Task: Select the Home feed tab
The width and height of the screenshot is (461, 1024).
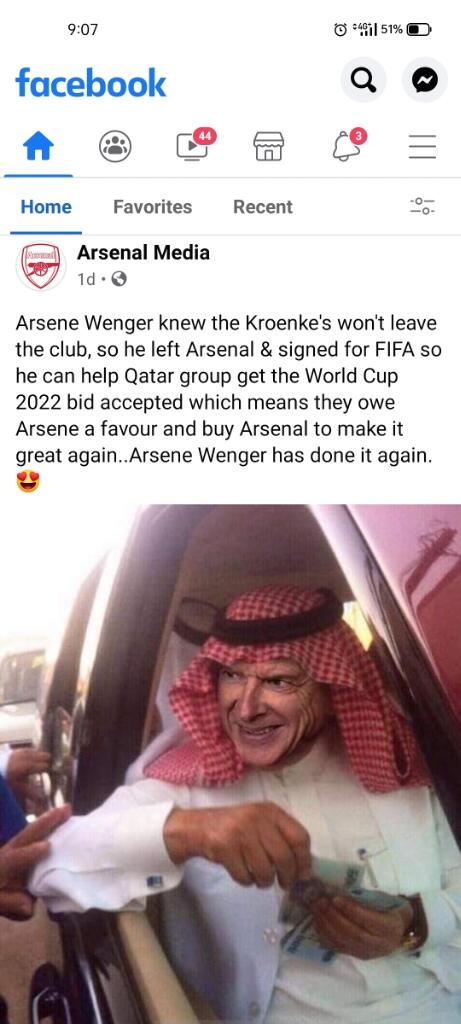Action: 46,207
